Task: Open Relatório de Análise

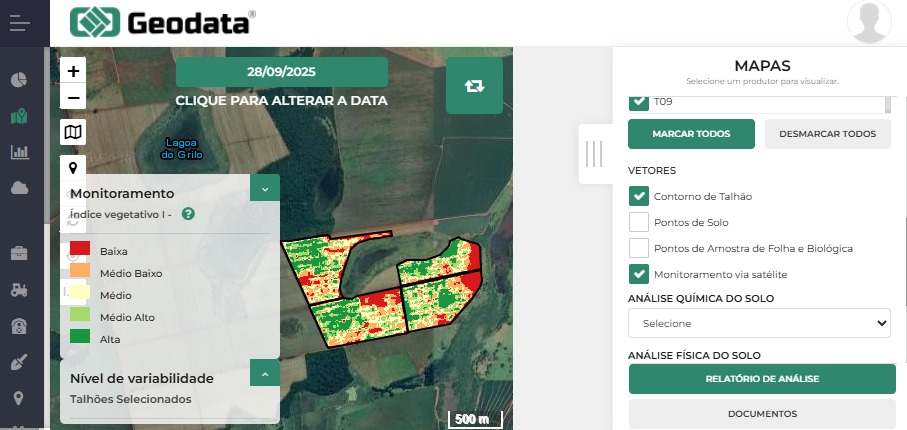Action: [x=762, y=379]
